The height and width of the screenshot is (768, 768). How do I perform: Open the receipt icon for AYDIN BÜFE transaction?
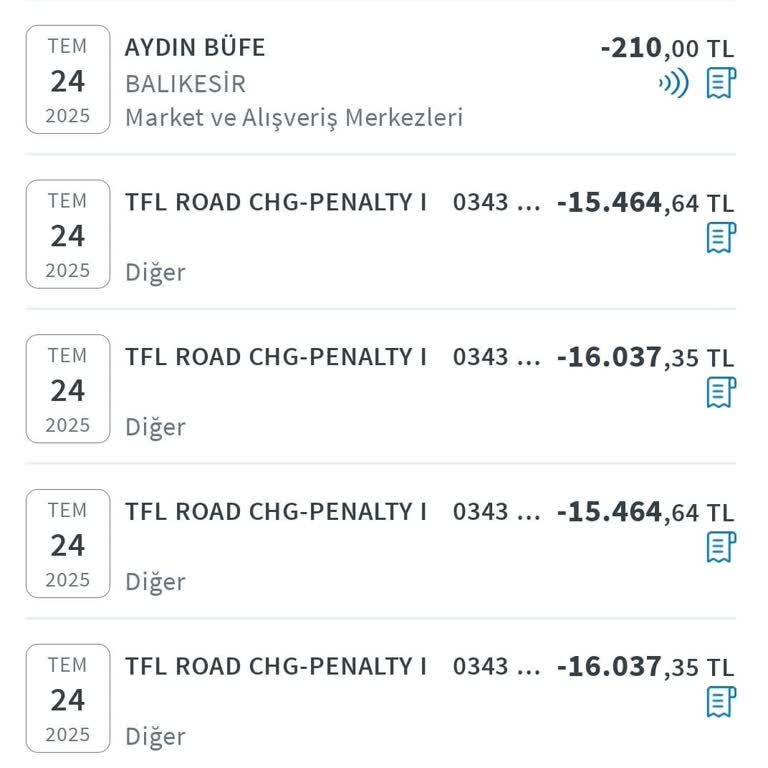720,83
